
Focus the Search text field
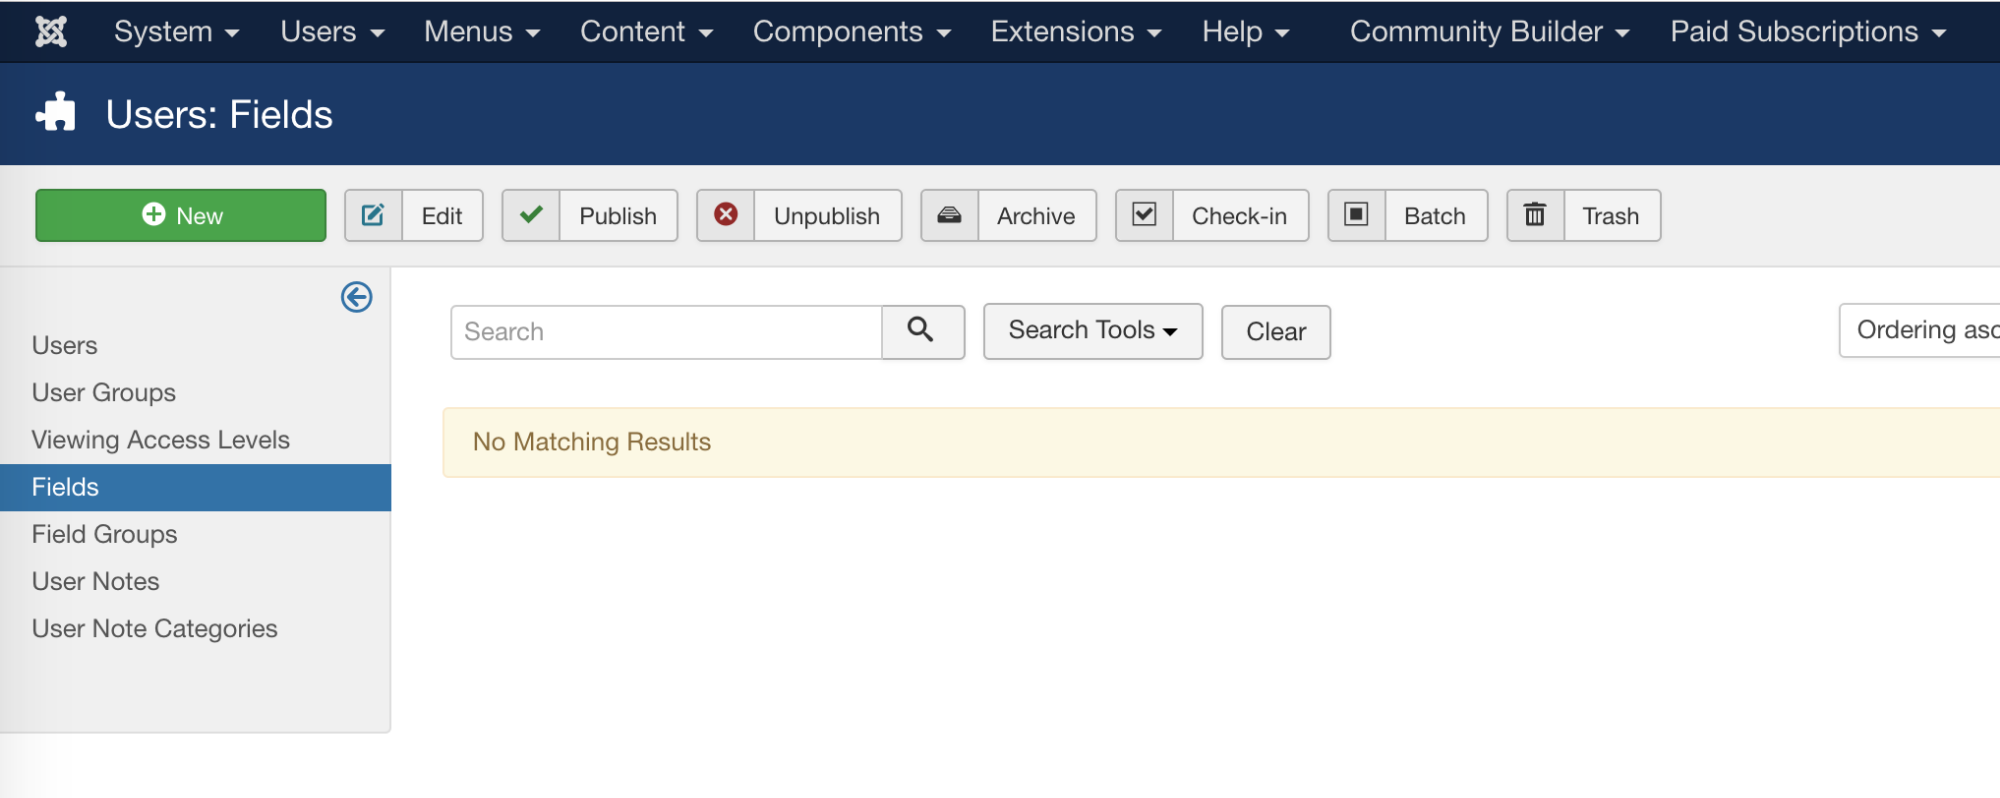point(666,332)
